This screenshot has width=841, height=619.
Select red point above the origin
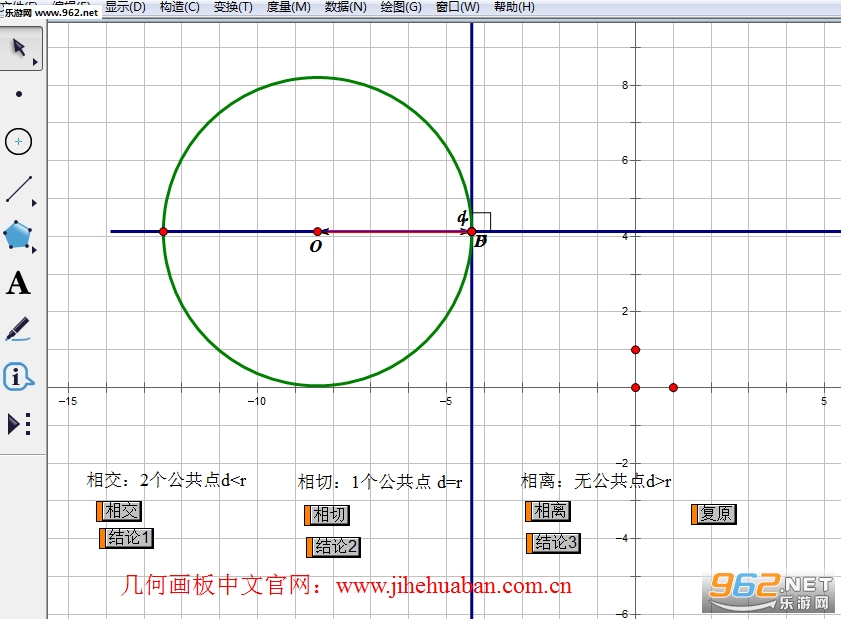636,350
